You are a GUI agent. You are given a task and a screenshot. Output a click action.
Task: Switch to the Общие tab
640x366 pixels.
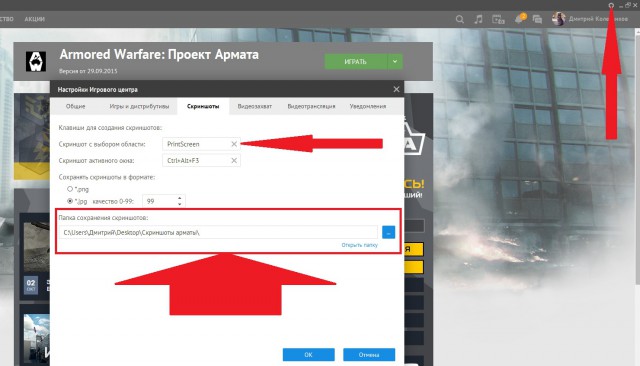tap(76, 106)
